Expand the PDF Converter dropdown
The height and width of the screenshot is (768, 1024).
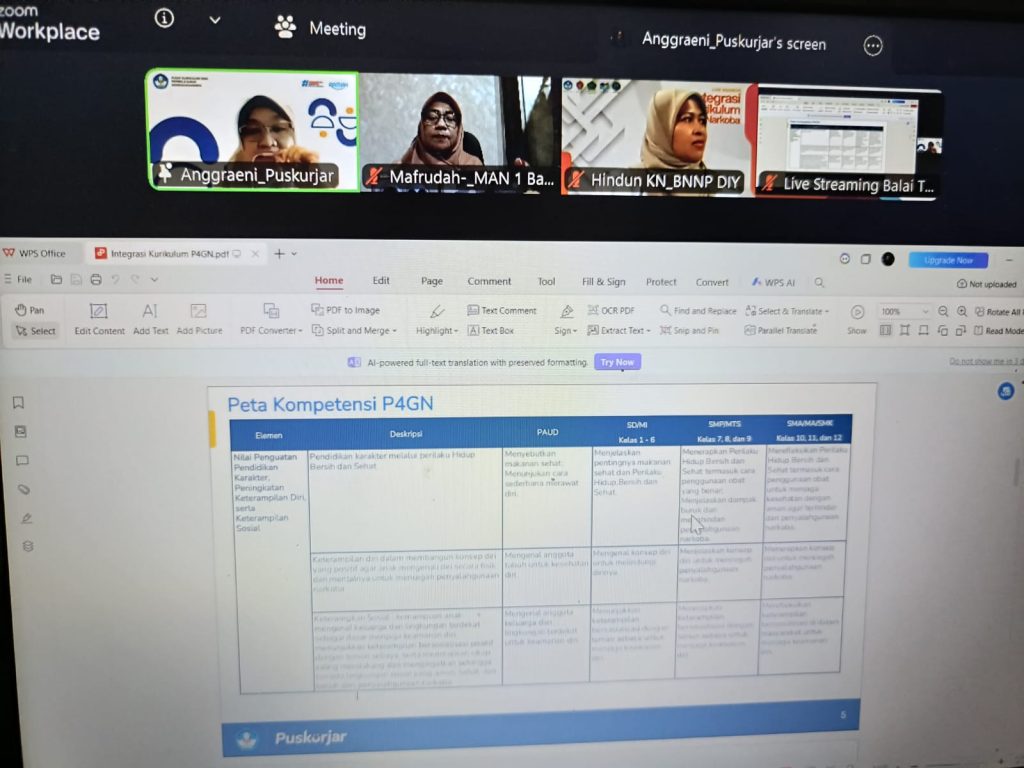click(271, 330)
